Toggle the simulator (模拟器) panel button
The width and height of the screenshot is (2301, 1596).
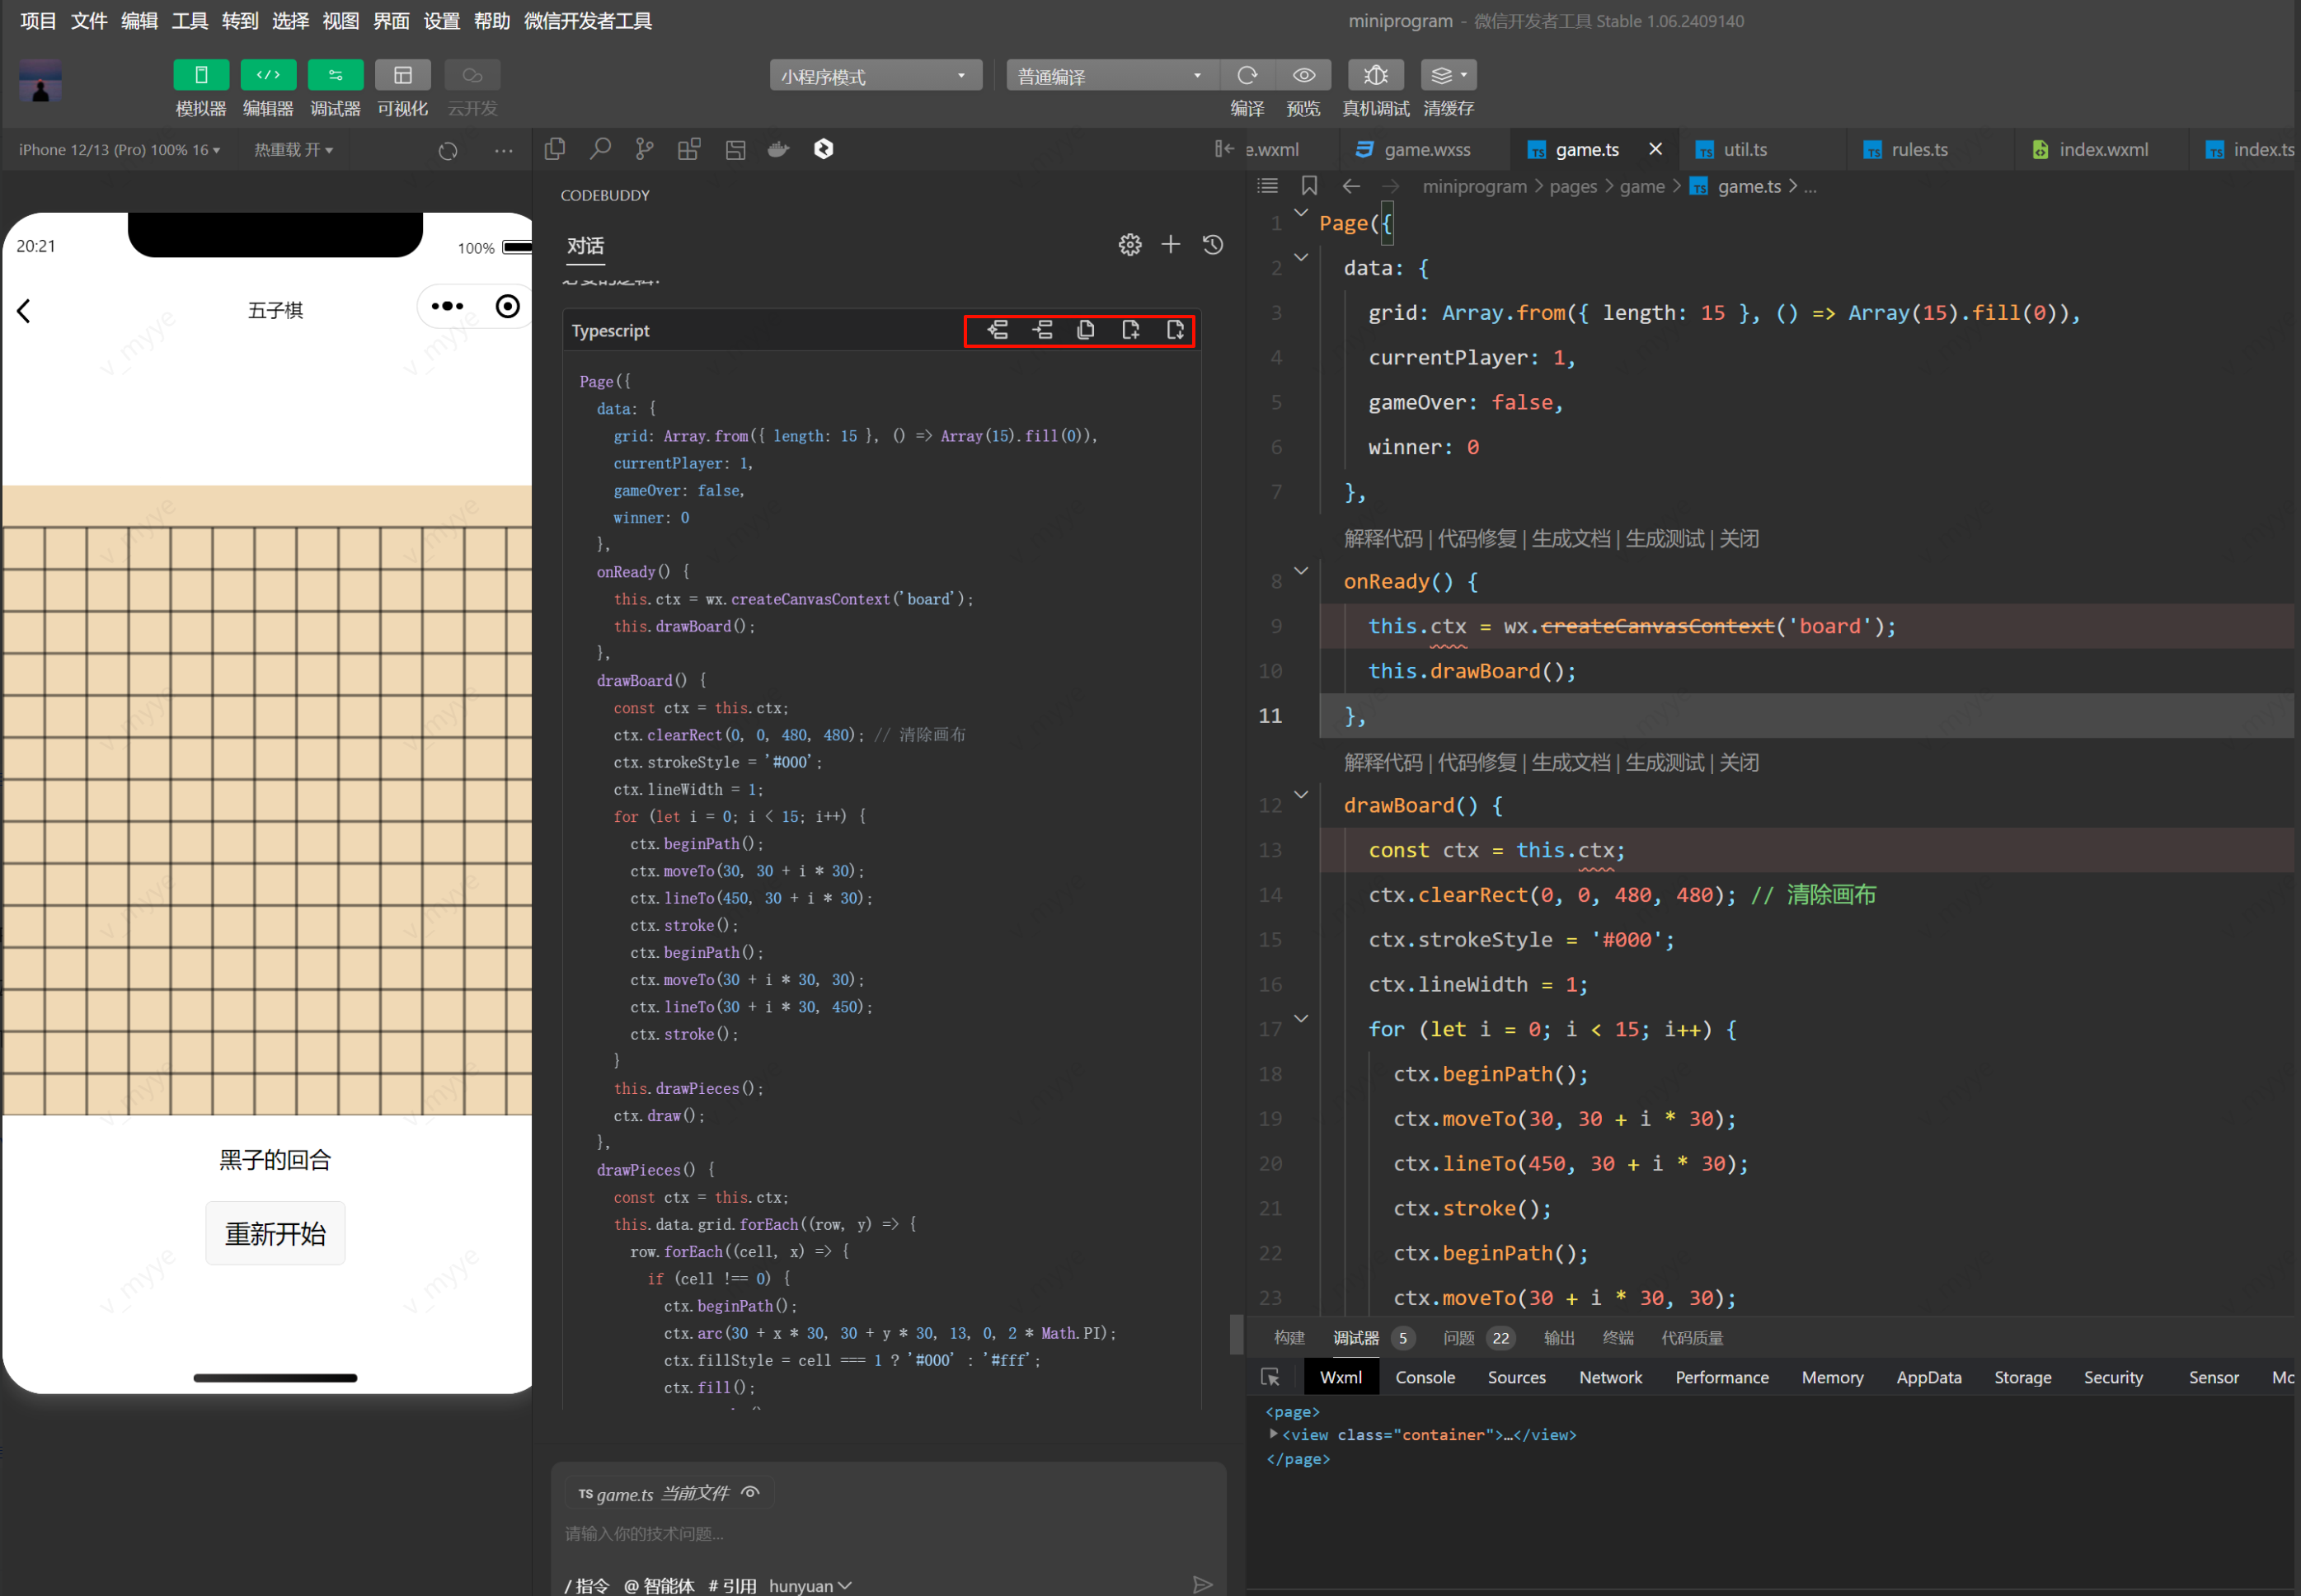point(200,75)
